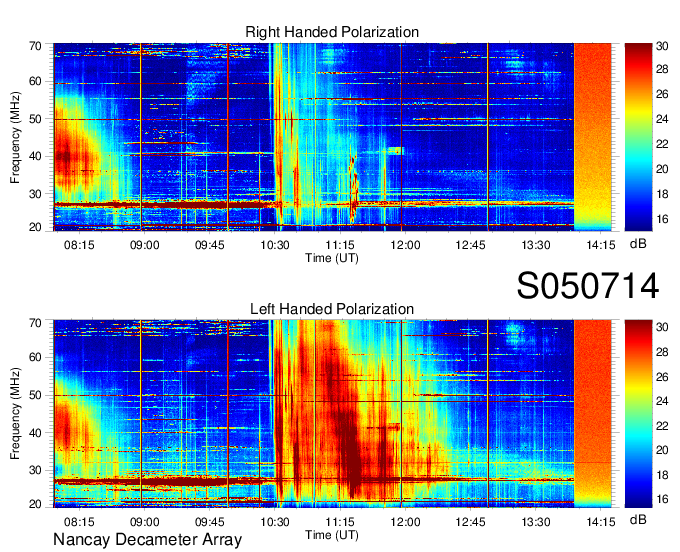Click the 10:30 tick under Left Handed plot
Image resolution: width=680 pixels, height=552 pixels.
pyautogui.click(x=275, y=522)
